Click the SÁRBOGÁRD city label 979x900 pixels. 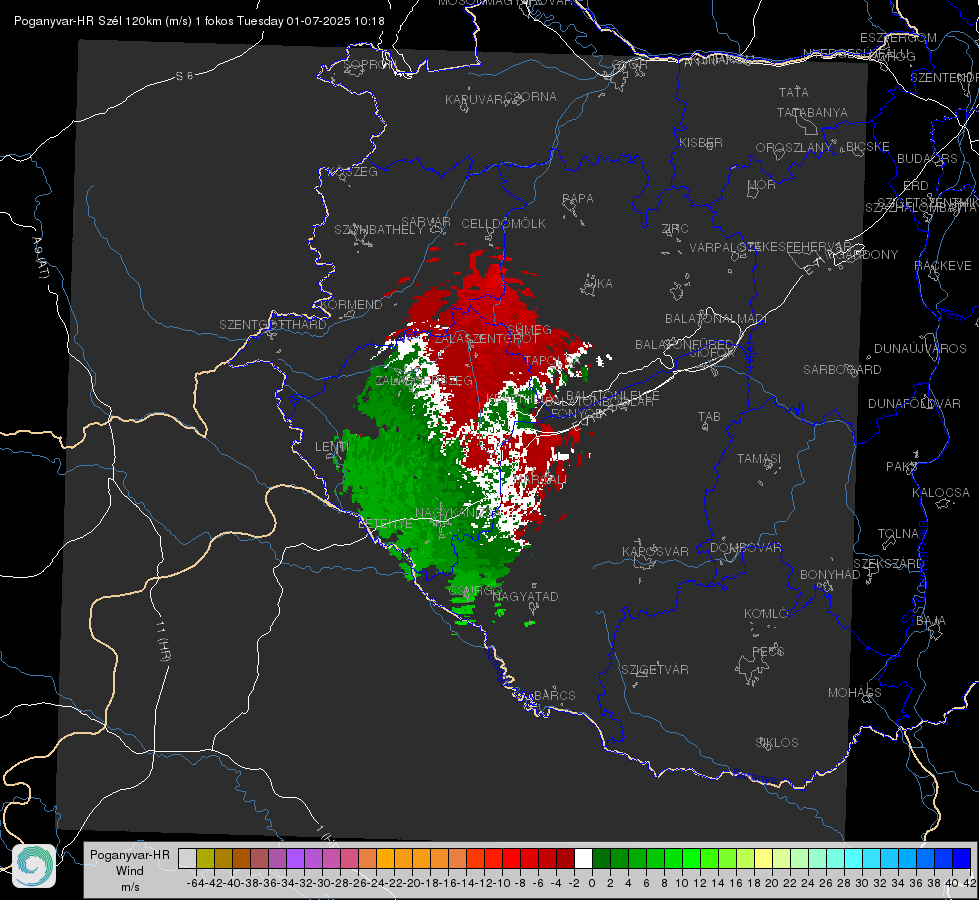pyautogui.click(x=842, y=370)
